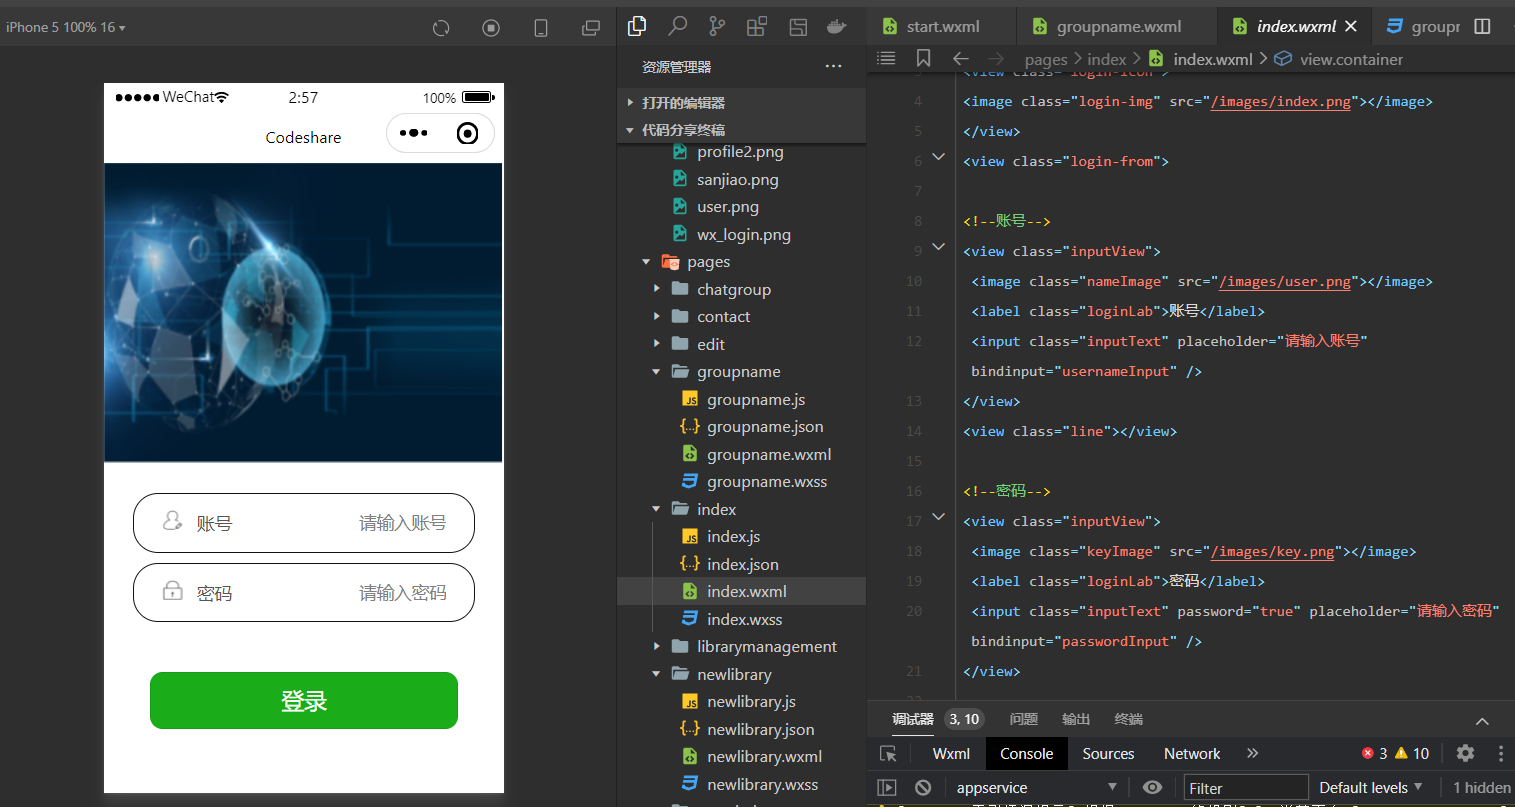Open the resource manager more actions ellipsis
This screenshot has width=1515, height=807.
click(833, 66)
